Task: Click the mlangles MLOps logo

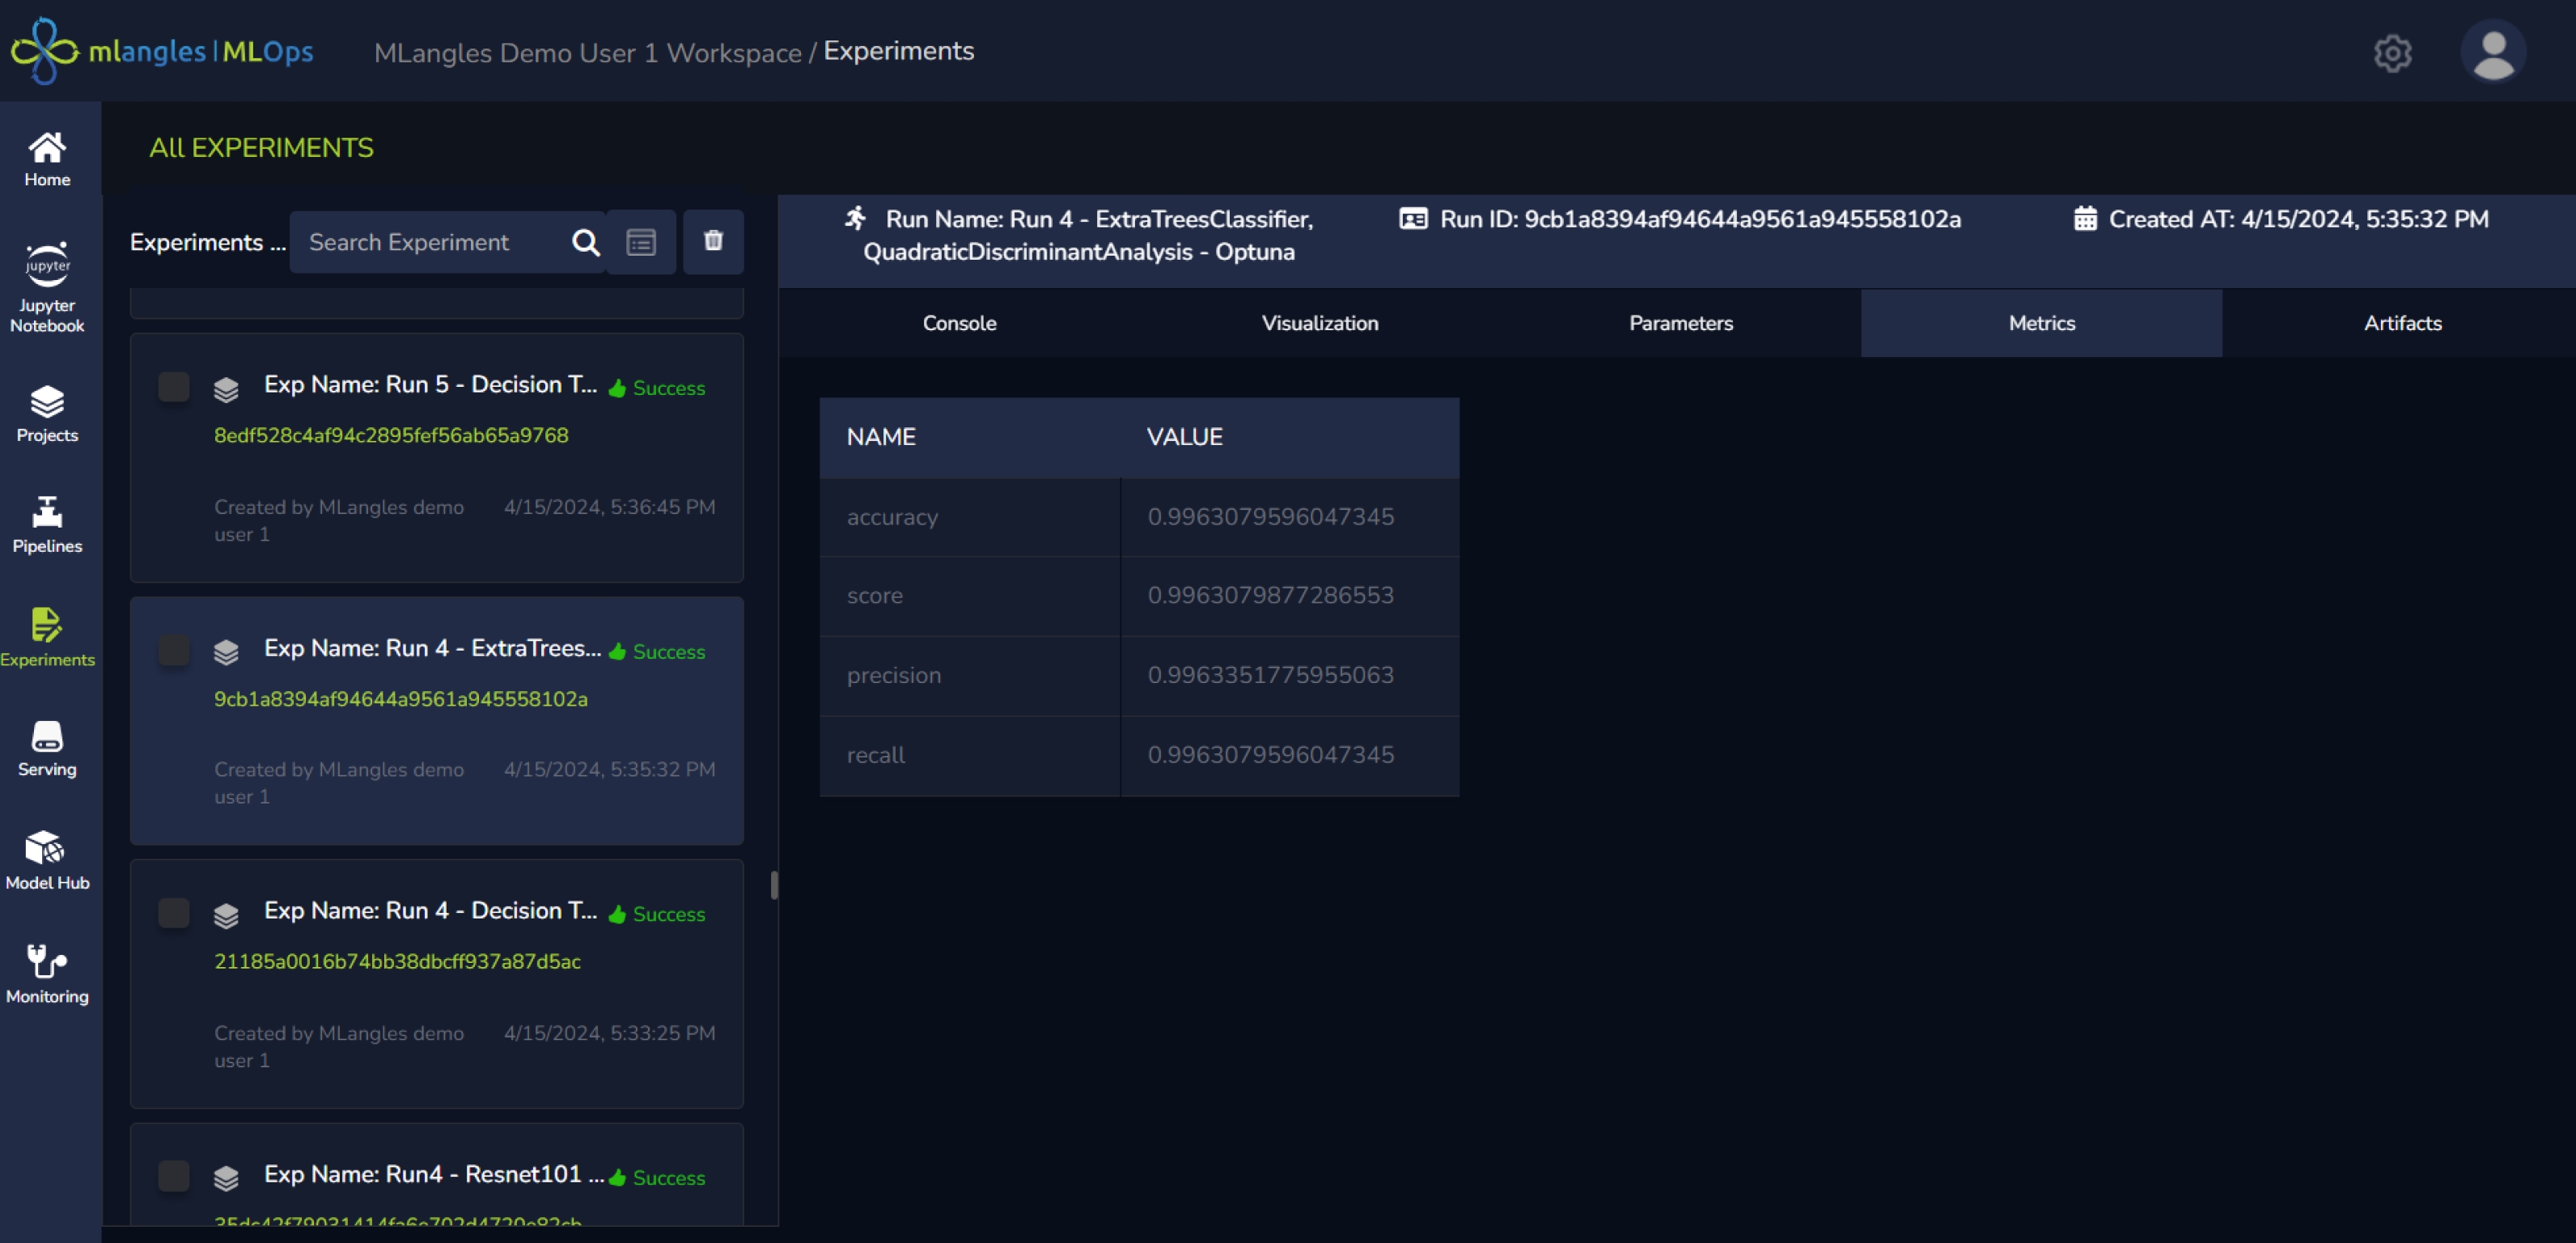Action: [x=162, y=50]
